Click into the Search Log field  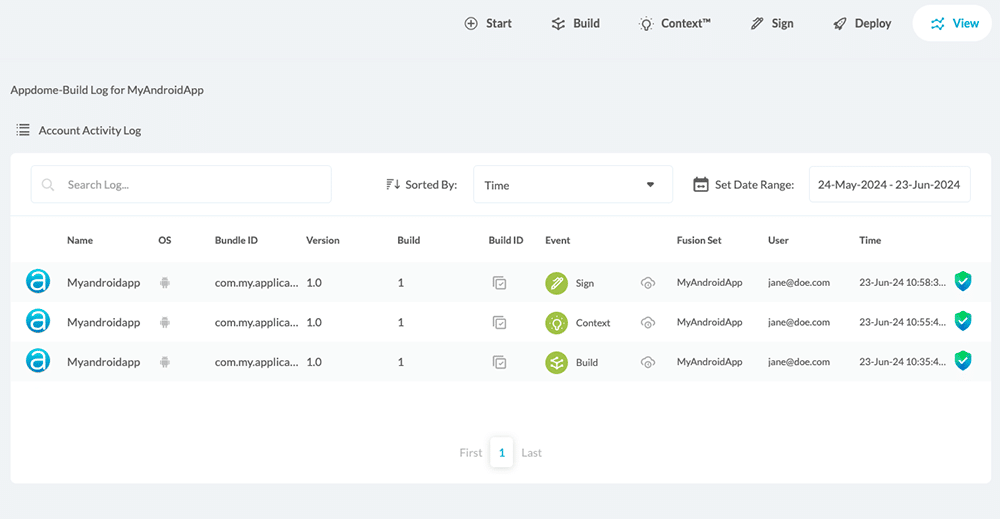tap(190, 185)
